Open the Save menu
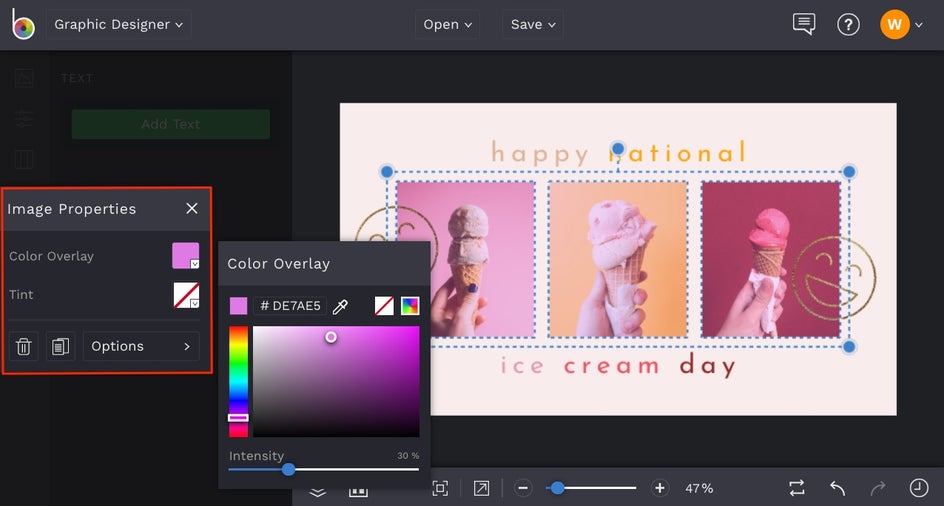 (533, 25)
